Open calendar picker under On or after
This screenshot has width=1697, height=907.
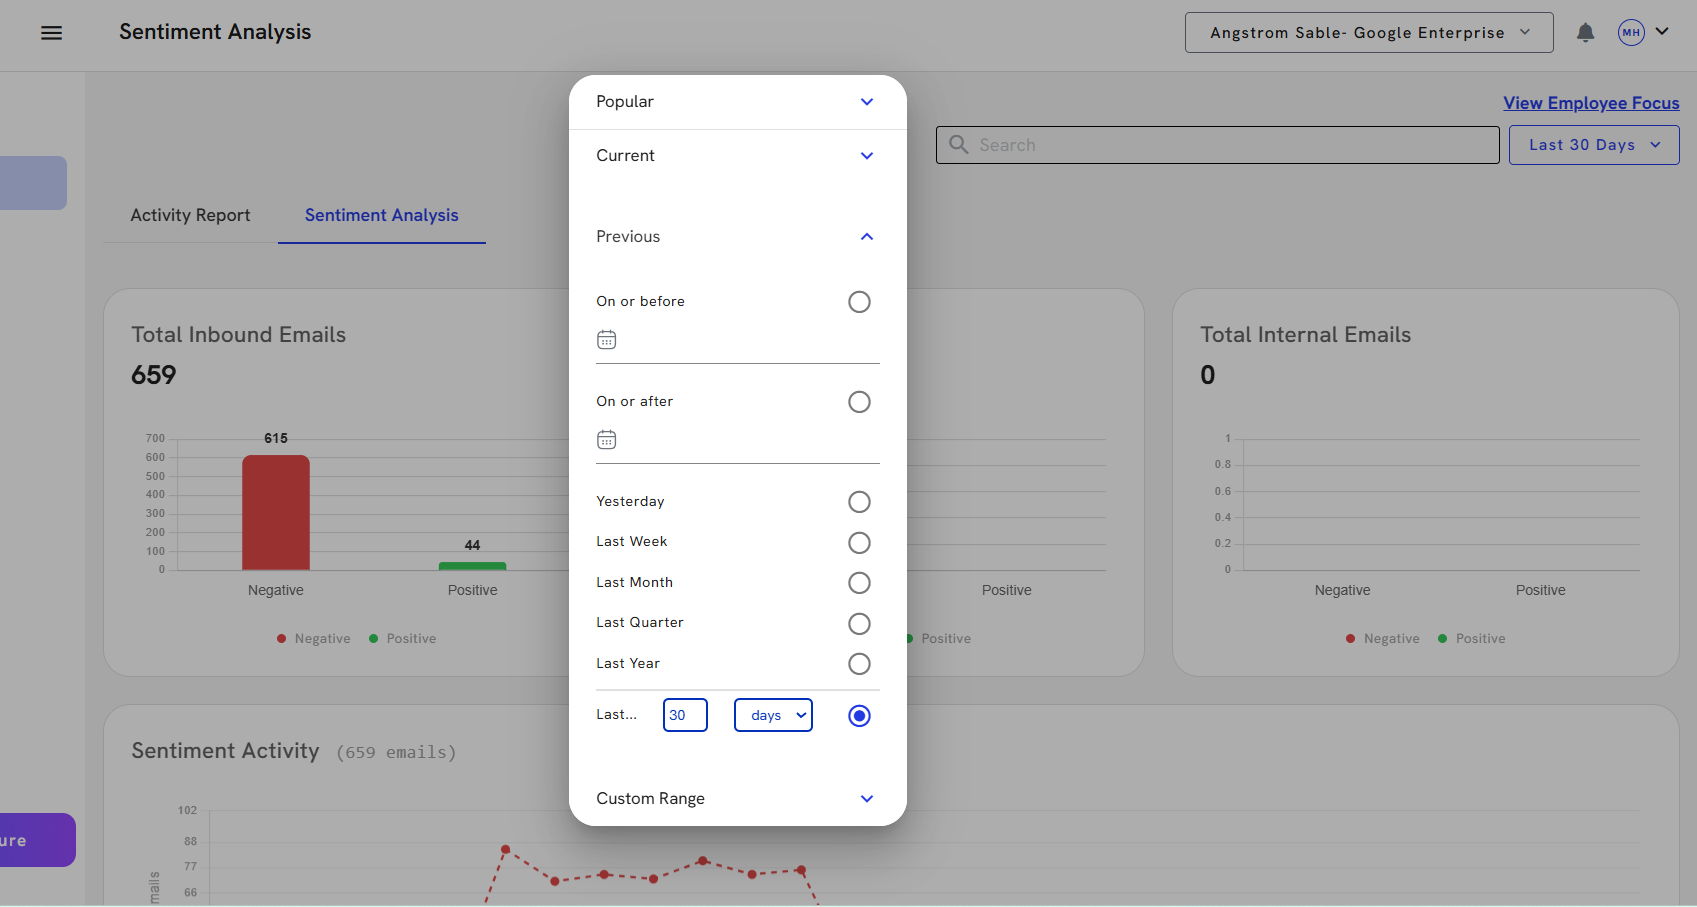click(607, 440)
